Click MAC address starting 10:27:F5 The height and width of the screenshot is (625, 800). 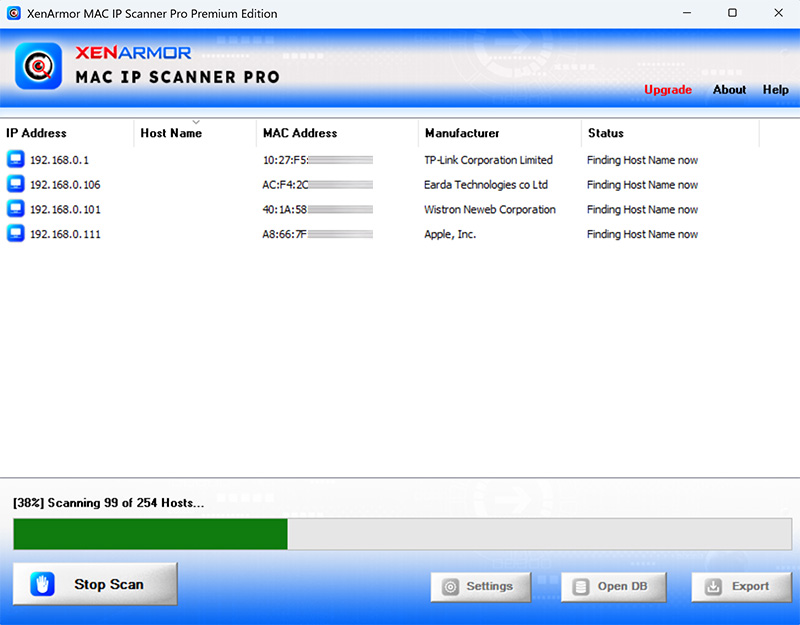[x=318, y=160]
